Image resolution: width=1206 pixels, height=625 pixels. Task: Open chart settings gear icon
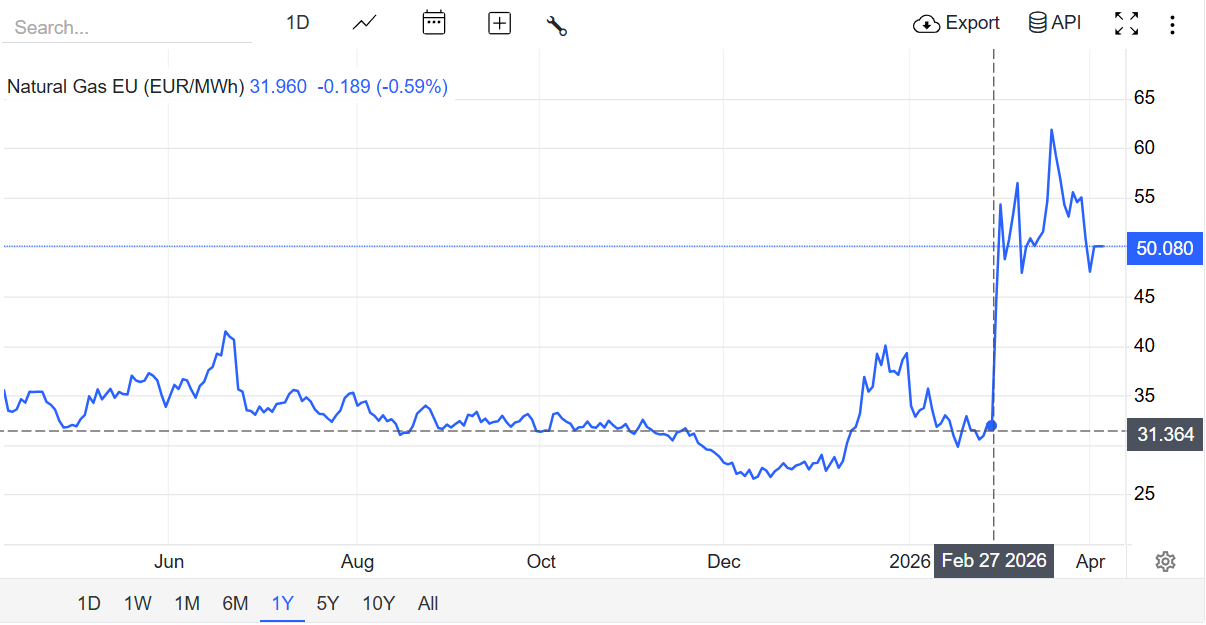(x=1165, y=561)
